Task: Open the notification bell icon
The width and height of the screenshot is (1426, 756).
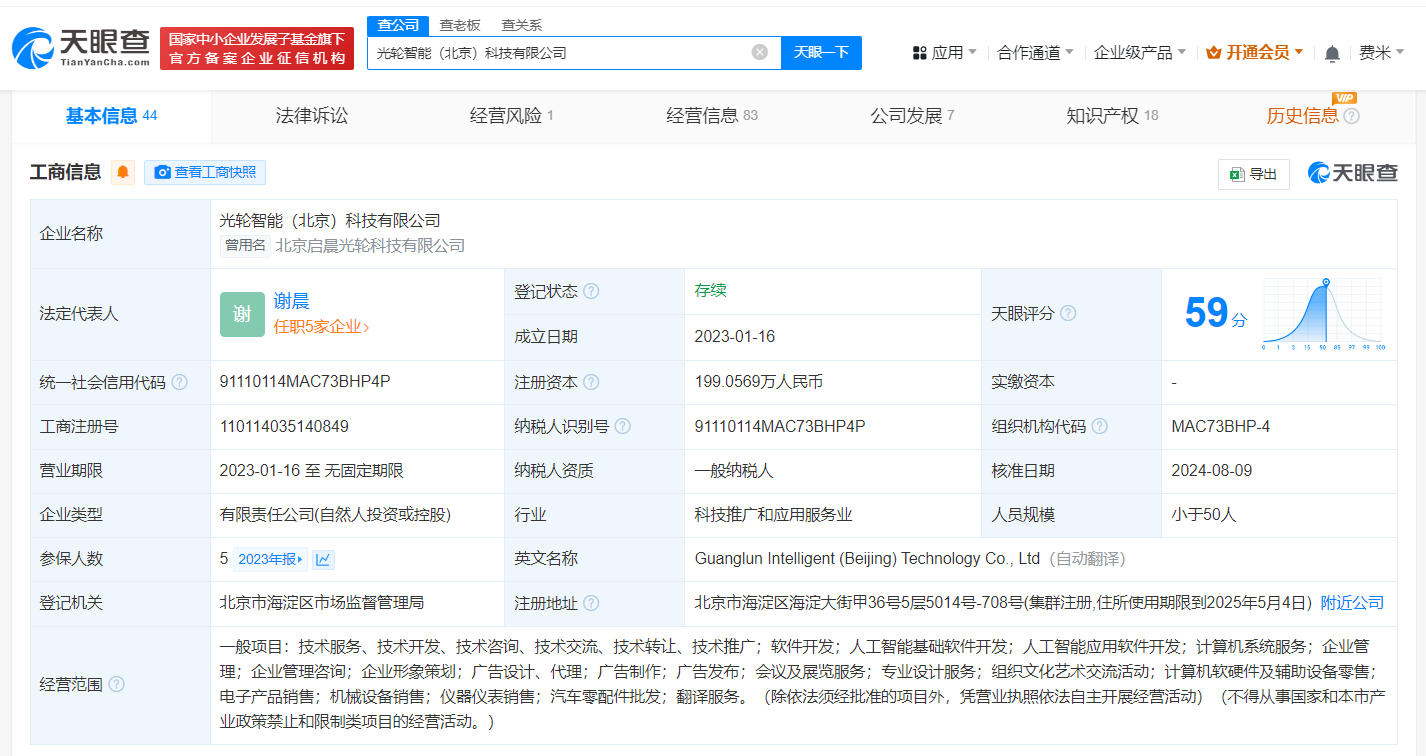Action: [1331, 52]
